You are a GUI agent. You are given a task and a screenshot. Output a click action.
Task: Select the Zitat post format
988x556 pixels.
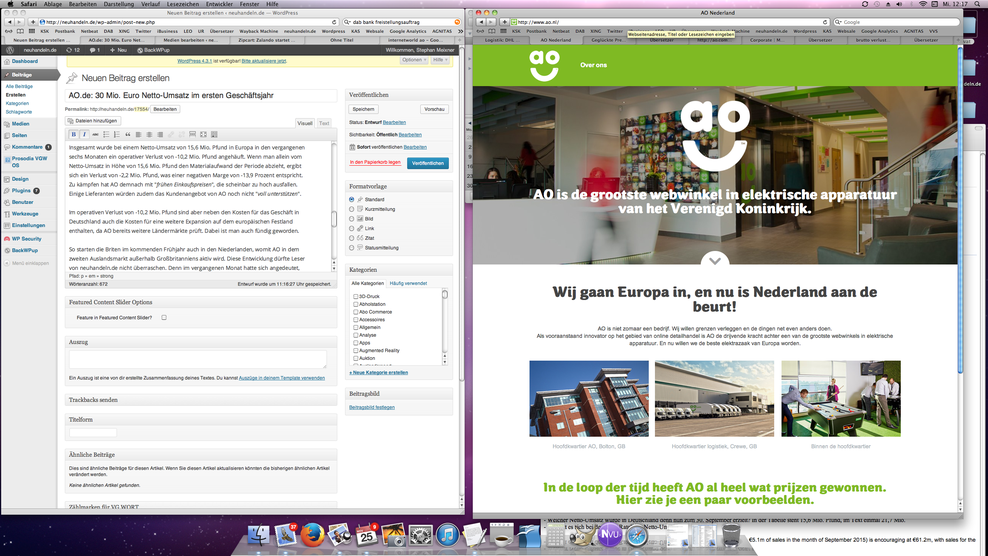352,238
